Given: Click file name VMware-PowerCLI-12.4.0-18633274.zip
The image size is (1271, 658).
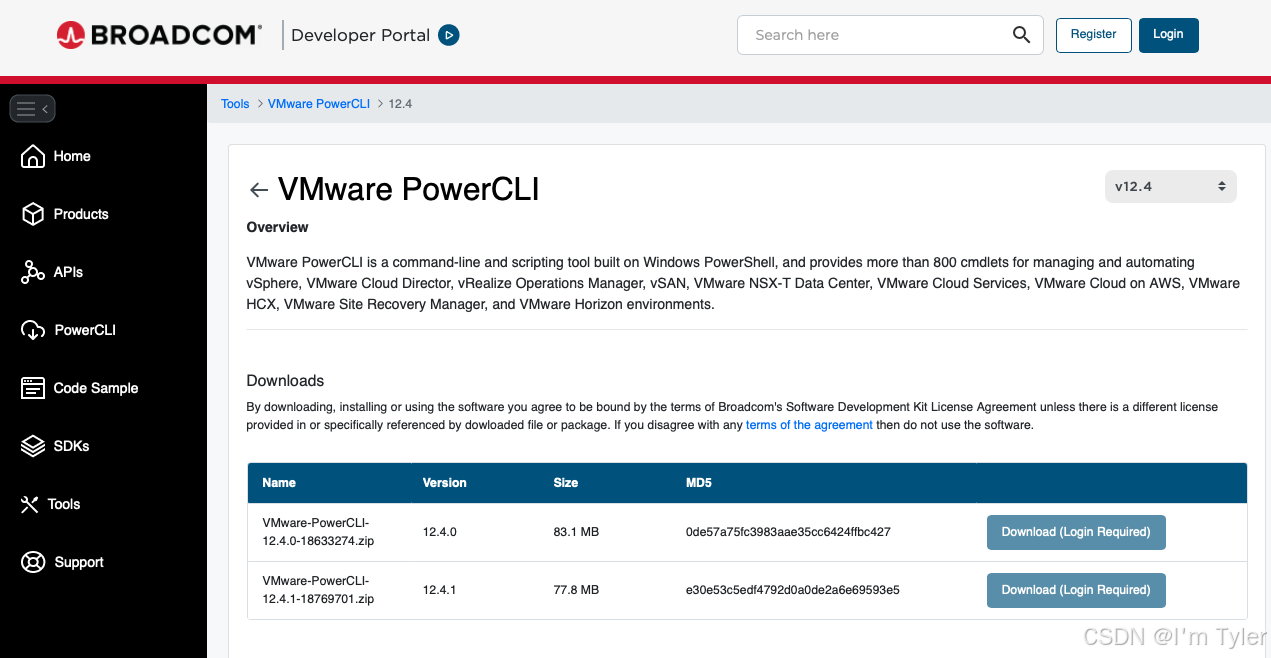Looking at the screenshot, I should (x=318, y=532).
